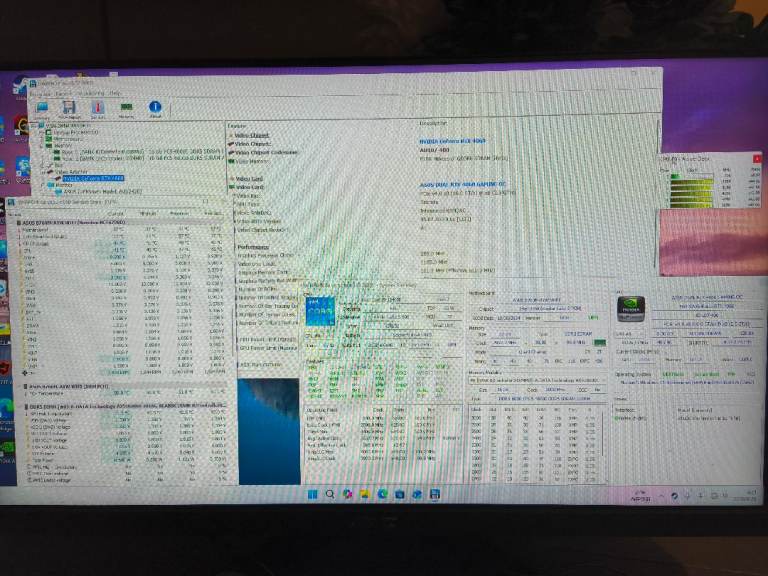
Task: Click the blue ASUS DUAL RTX card description link
Action: (462, 185)
